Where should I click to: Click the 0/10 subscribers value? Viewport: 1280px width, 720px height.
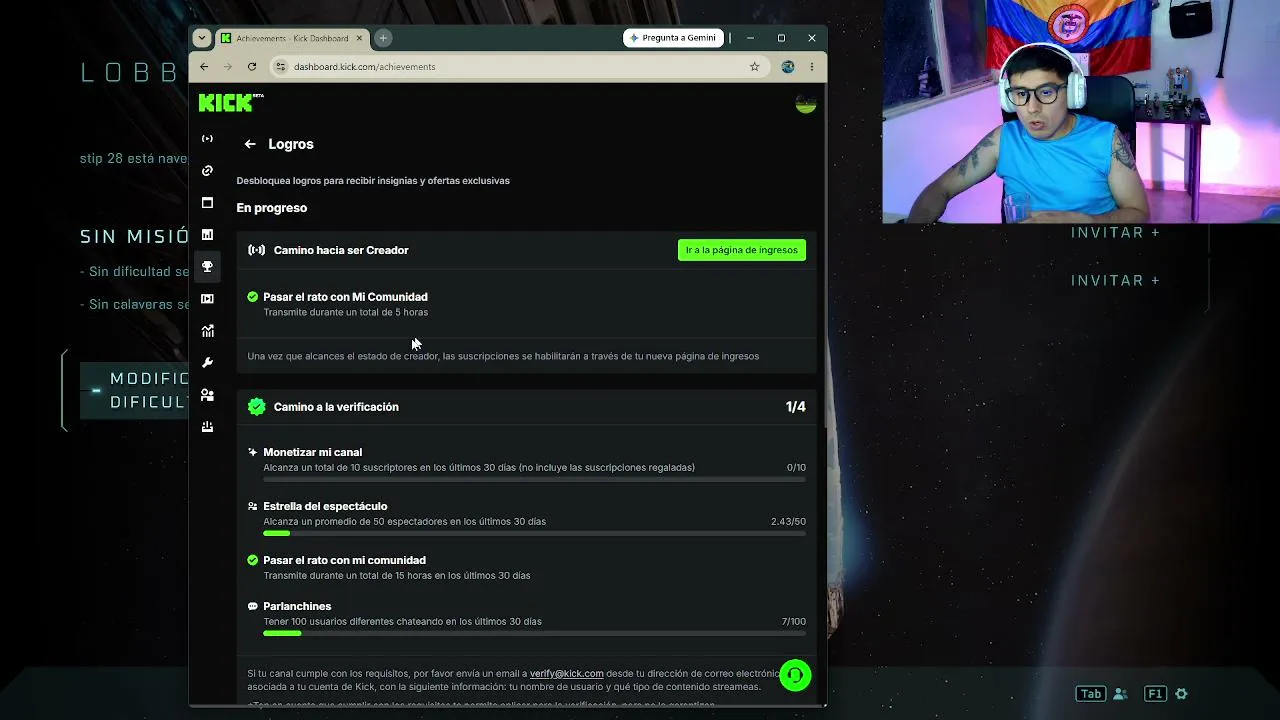(x=796, y=468)
